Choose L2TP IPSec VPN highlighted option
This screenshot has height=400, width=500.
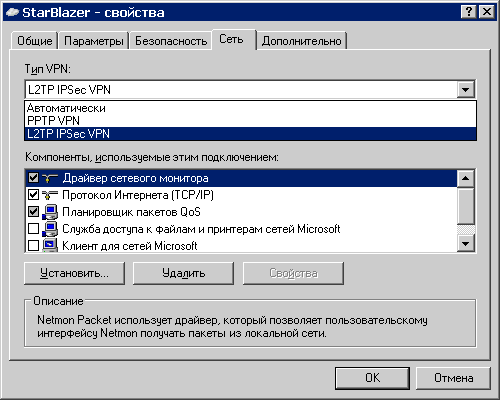tap(250, 134)
